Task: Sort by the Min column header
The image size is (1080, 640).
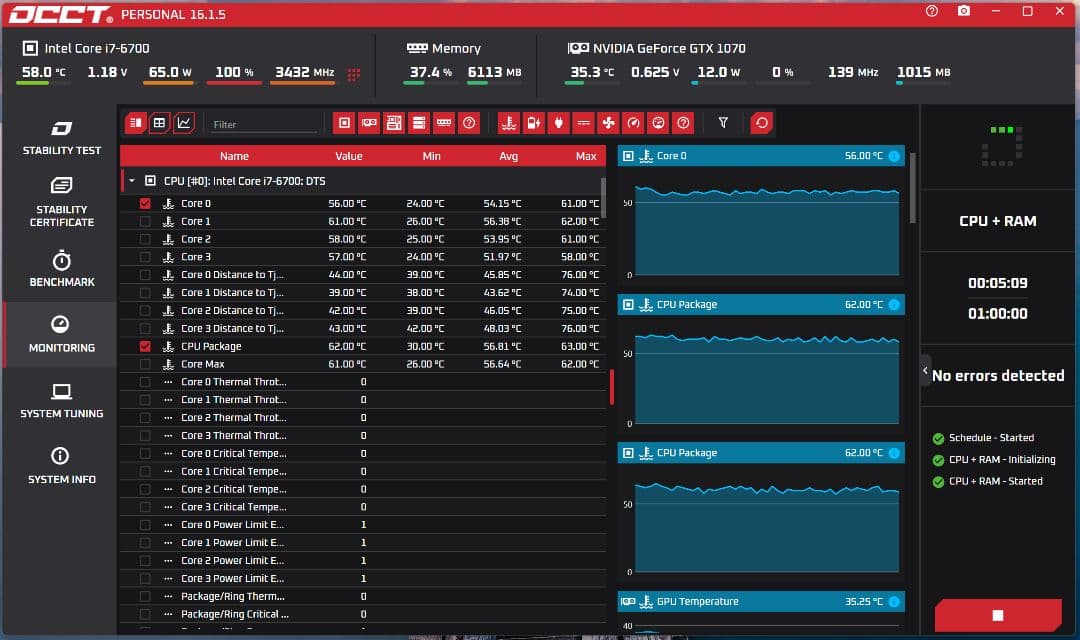Action: [x=431, y=156]
